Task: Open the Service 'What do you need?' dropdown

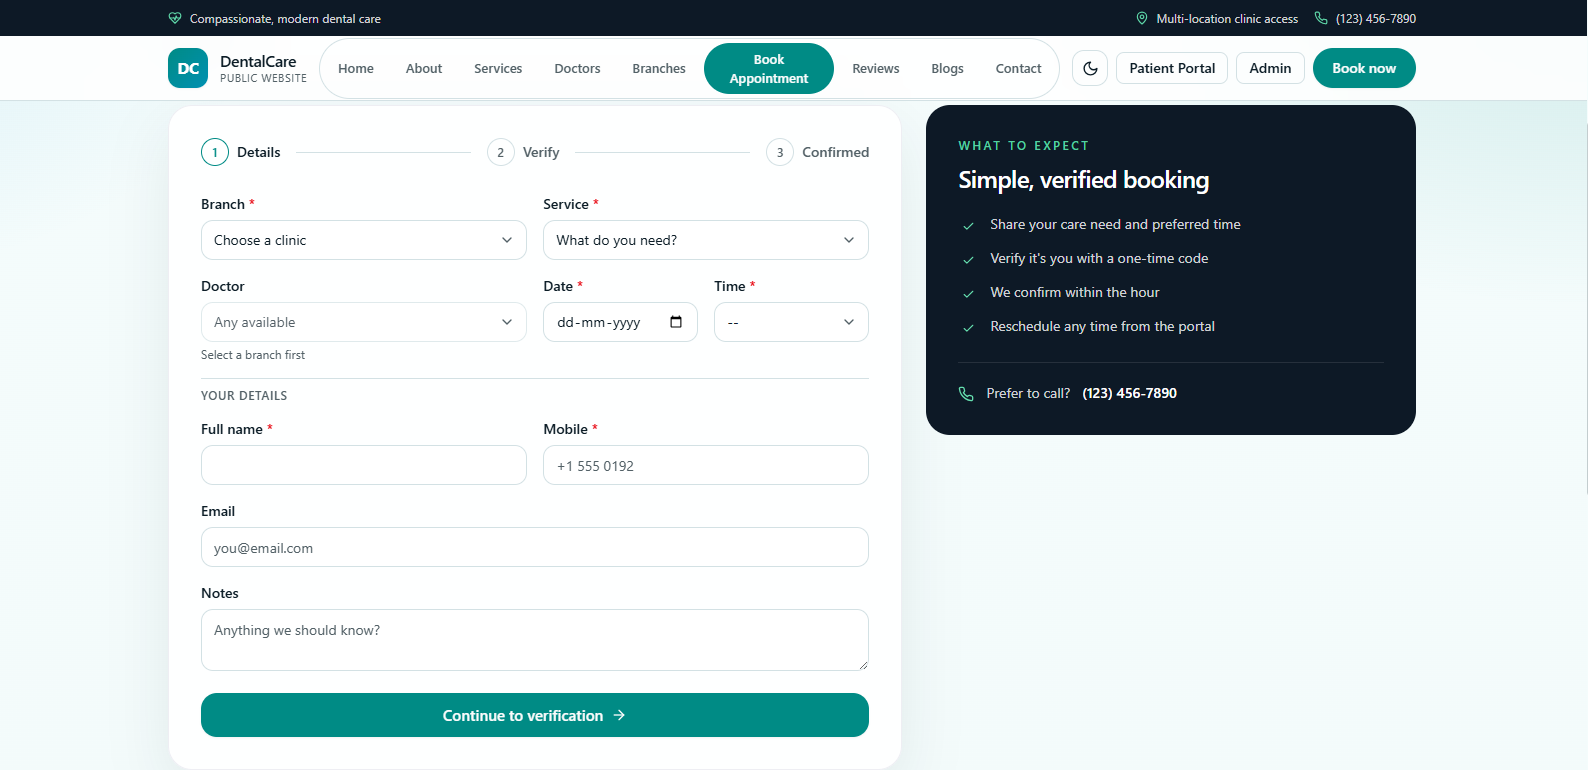Action: [x=706, y=240]
